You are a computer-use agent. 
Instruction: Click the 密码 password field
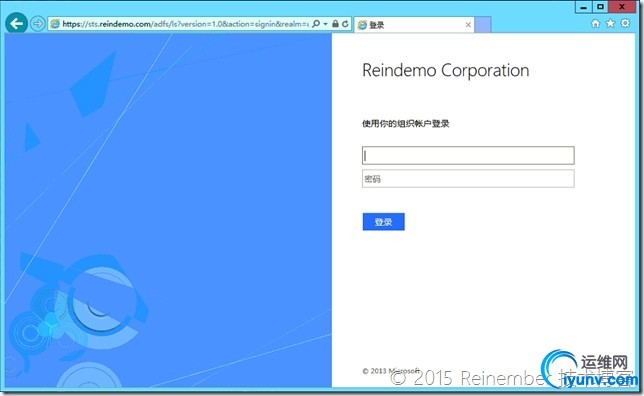click(x=468, y=179)
